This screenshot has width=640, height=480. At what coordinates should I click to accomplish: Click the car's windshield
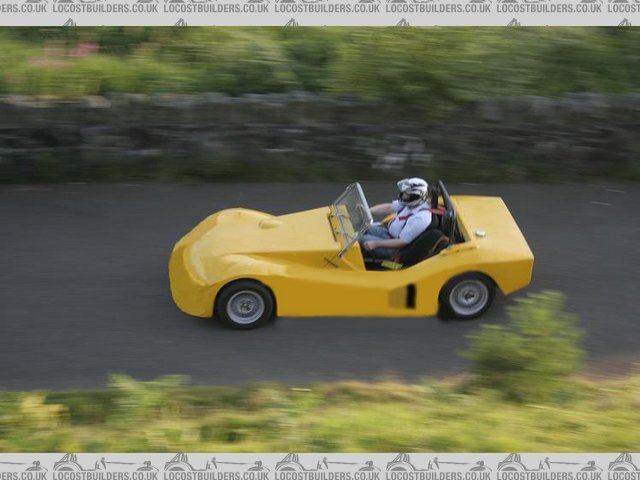pyautogui.click(x=352, y=212)
